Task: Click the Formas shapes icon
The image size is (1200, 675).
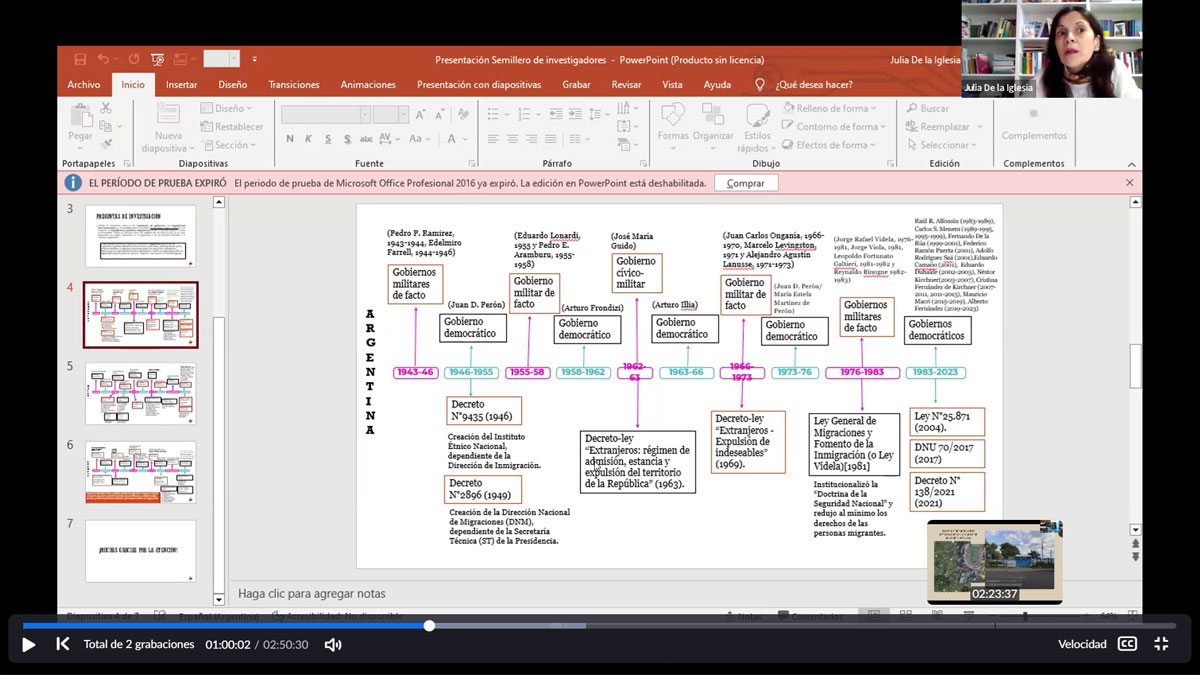Action: click(x=673, y=116)
